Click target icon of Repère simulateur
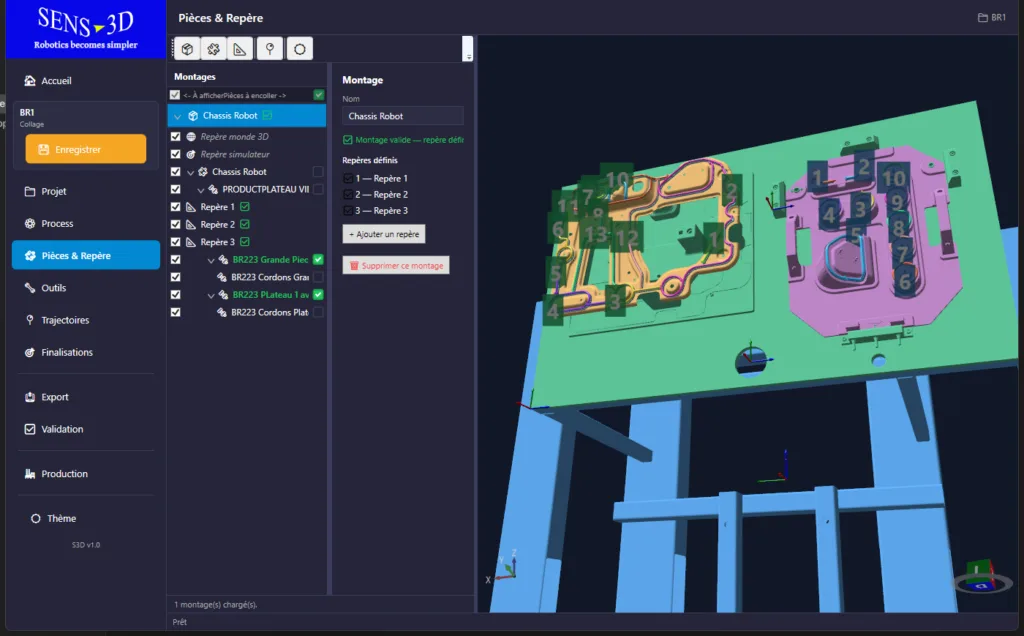The width and height of the screenshot is (1024, 636). (191, 154)
